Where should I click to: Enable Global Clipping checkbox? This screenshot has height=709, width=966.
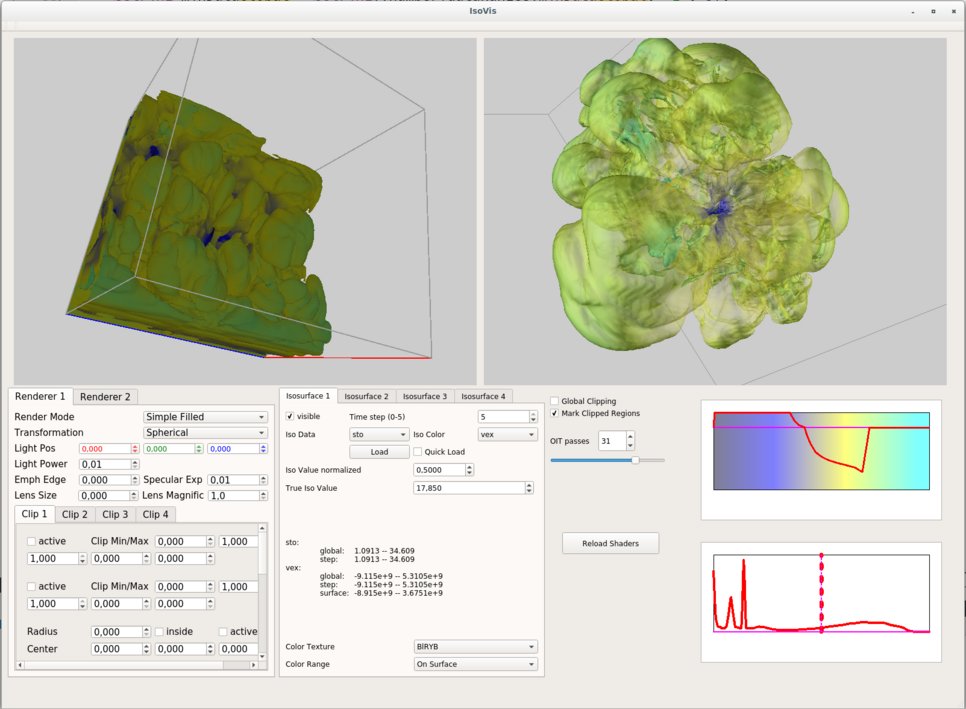(x=555, y=401)
